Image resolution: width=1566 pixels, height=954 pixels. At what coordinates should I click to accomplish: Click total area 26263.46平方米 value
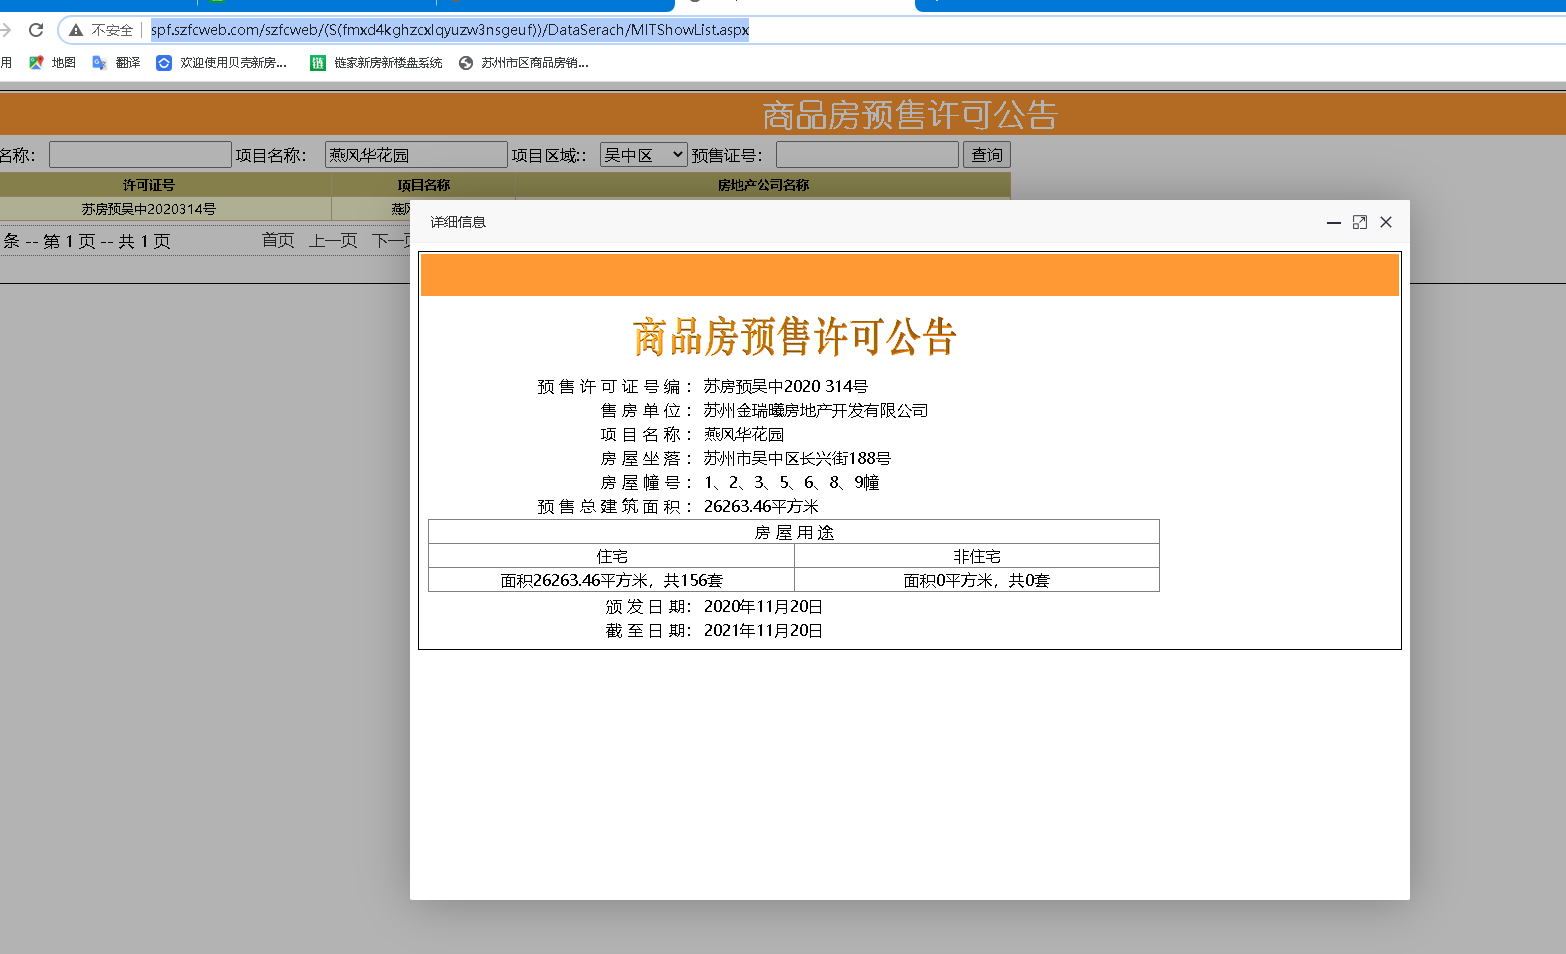click(x=761, y=506)
